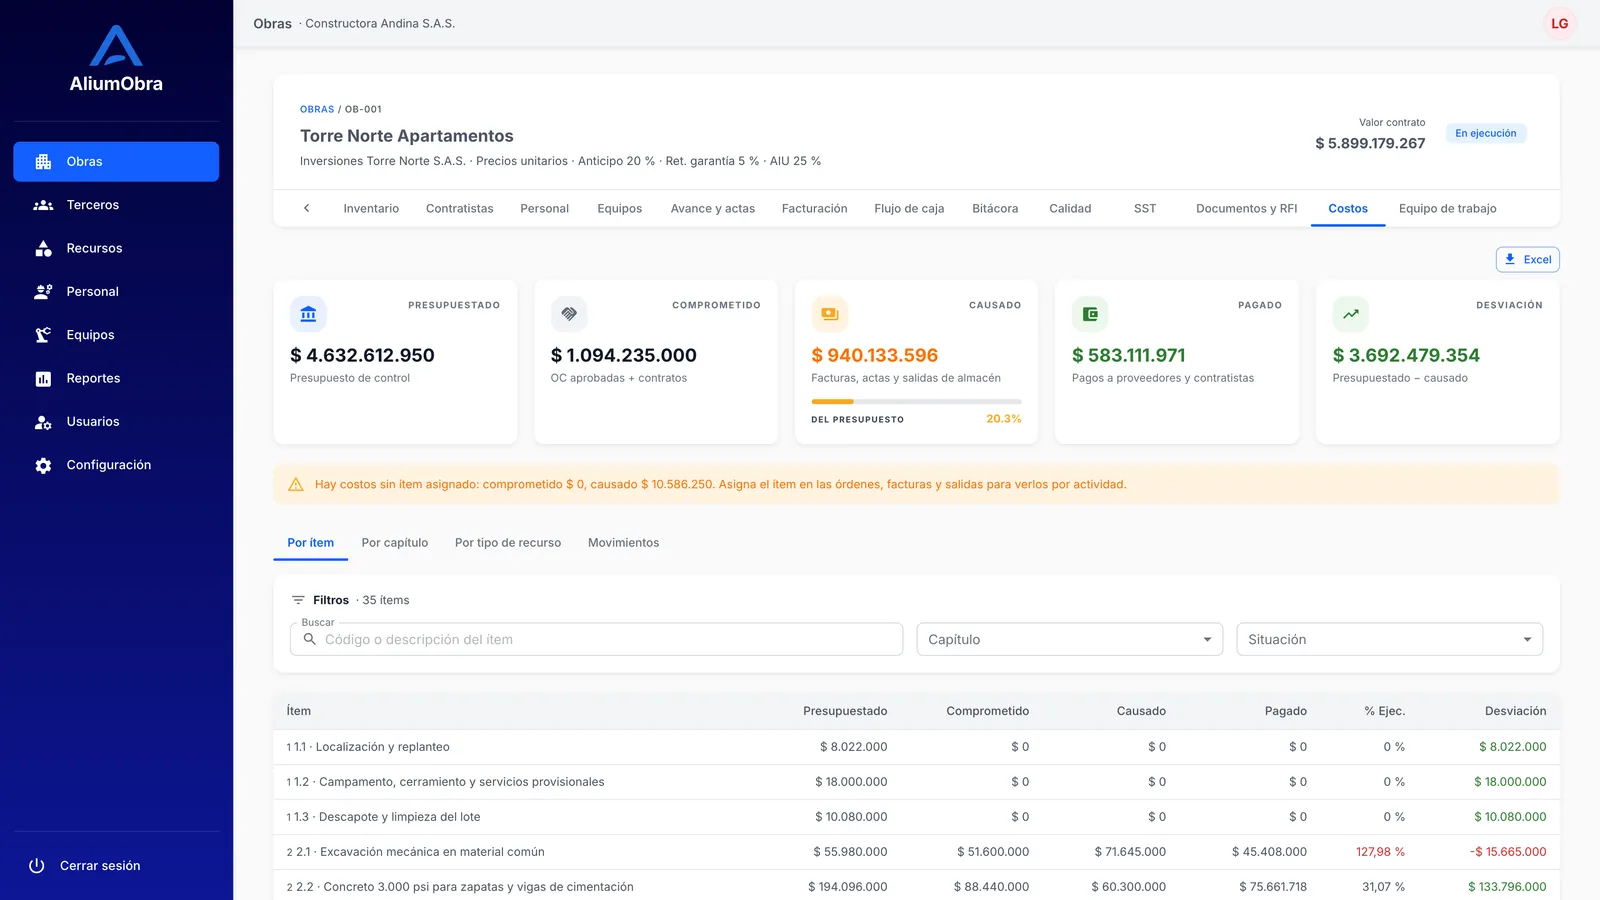Viewport: 1600px width, 900px height.
Task: Click the 127,98 % execution value
Action: (x=1380, y=852)
